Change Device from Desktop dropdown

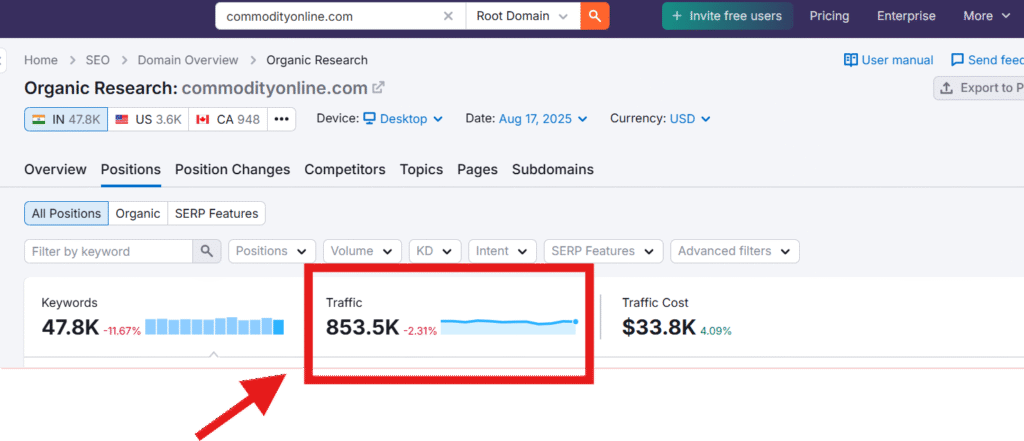coord(404,119)
